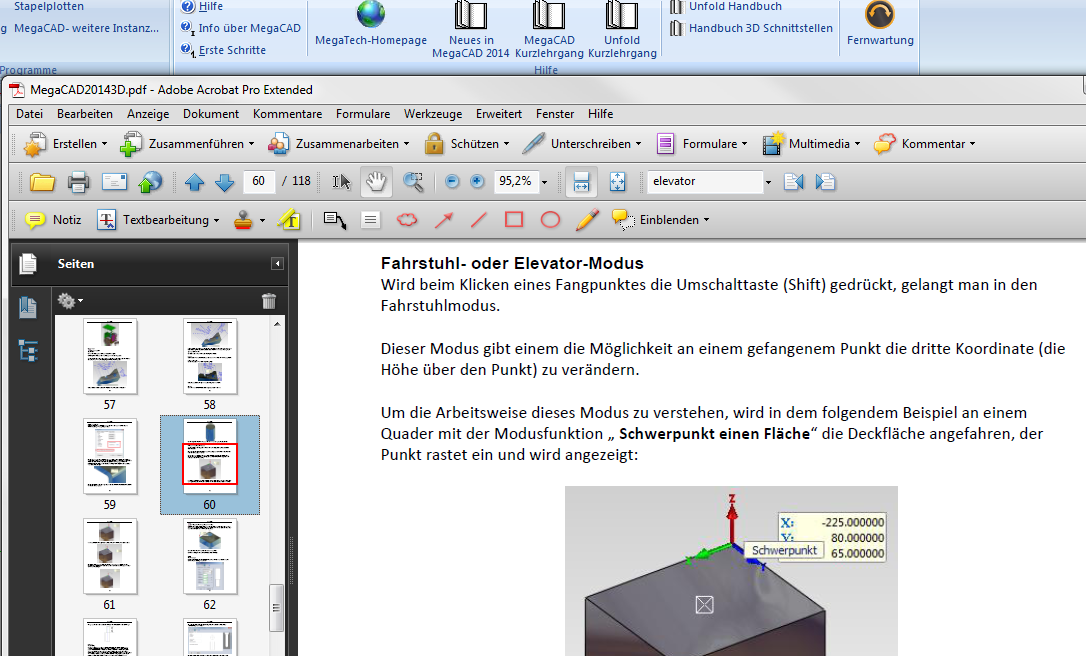1086x656 pixels.
Task: Expand the zoom percentage dropdown arrow
Action: click(x=544, y=182)
